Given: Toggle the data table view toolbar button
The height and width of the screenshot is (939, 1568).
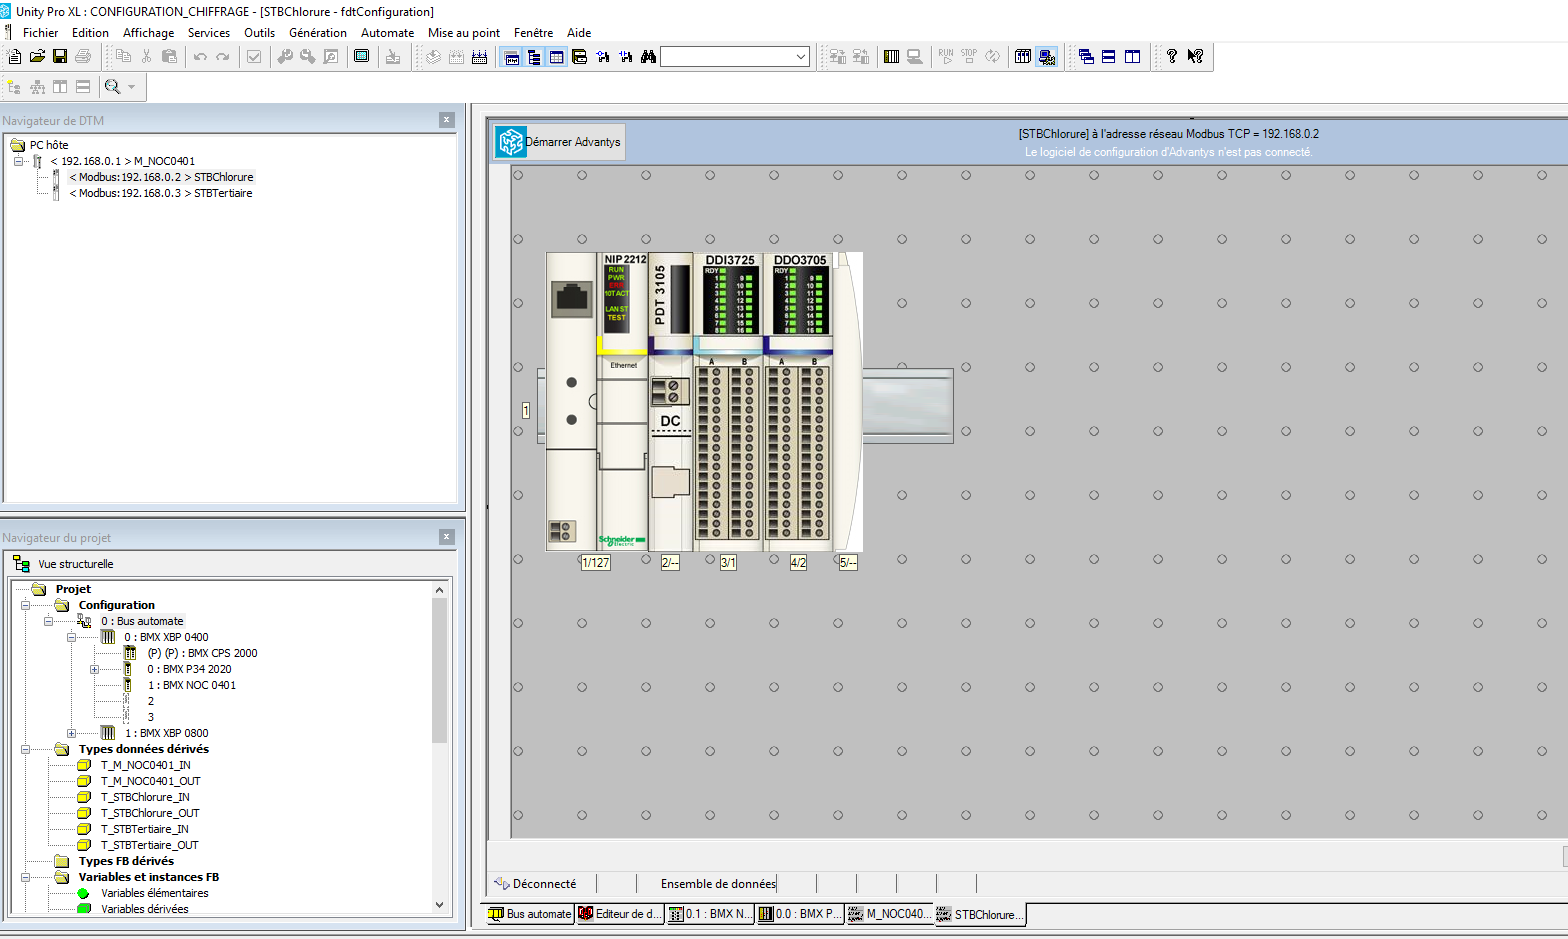Looking at the screenshot, I should pyautogui.click(x=557, y=57).
